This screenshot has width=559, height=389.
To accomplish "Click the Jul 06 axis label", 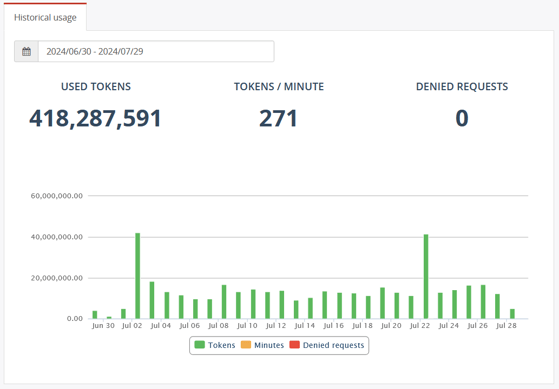I will [190, 326].
